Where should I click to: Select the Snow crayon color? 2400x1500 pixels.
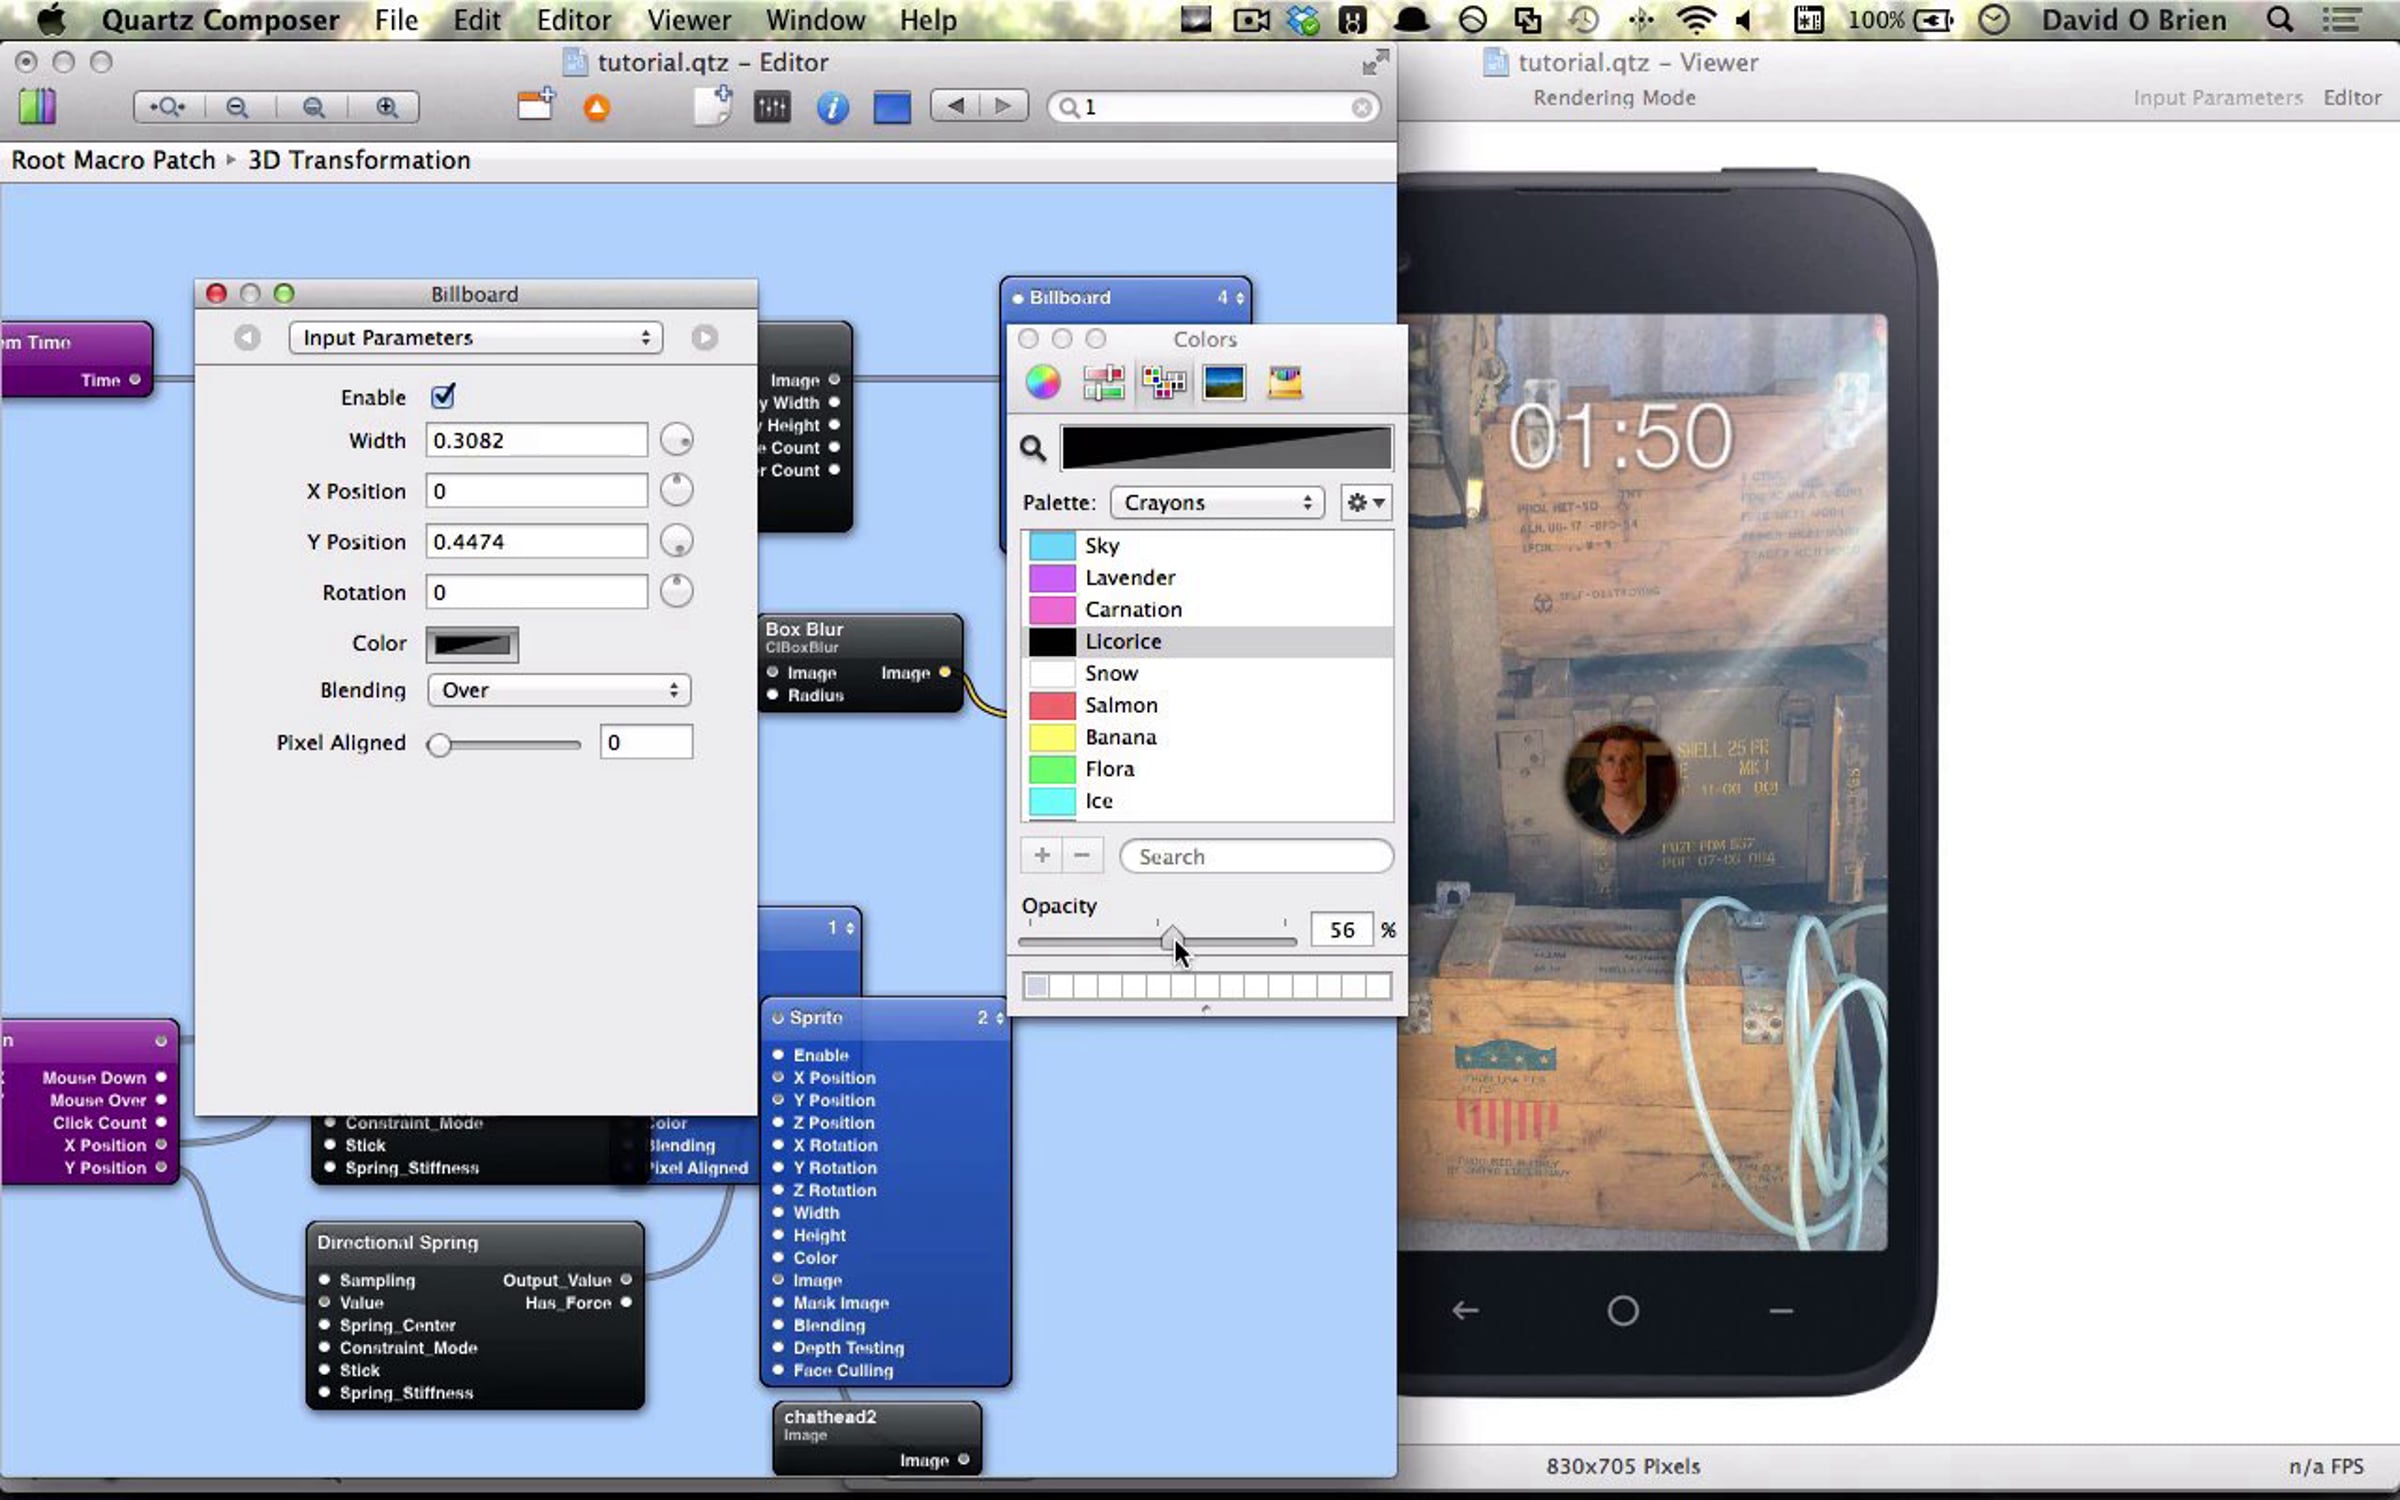click(1207, 673)
